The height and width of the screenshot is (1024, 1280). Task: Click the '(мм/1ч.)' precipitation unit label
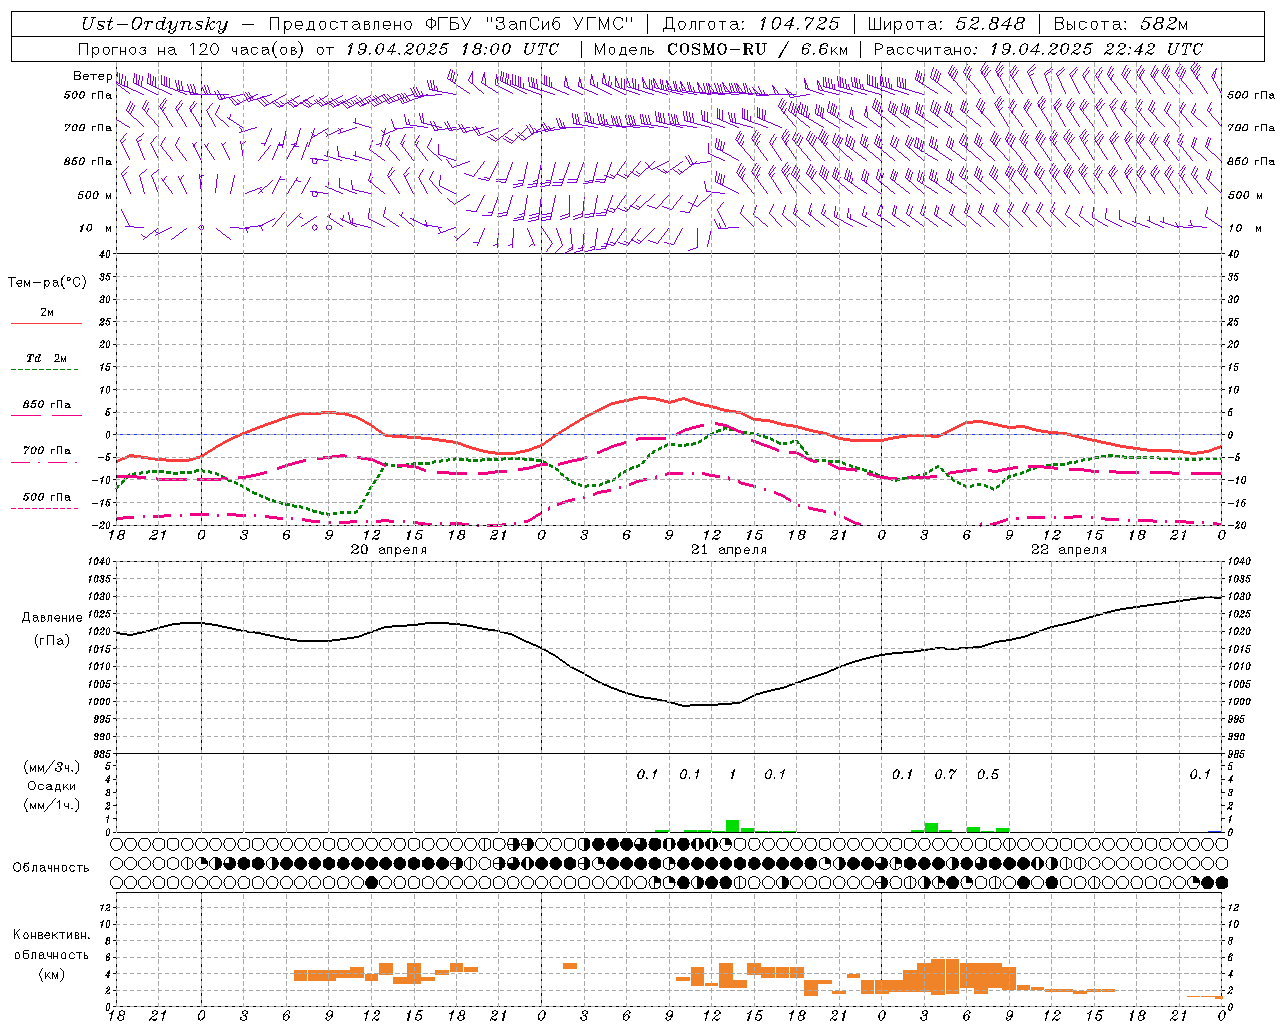click(51, 805)
